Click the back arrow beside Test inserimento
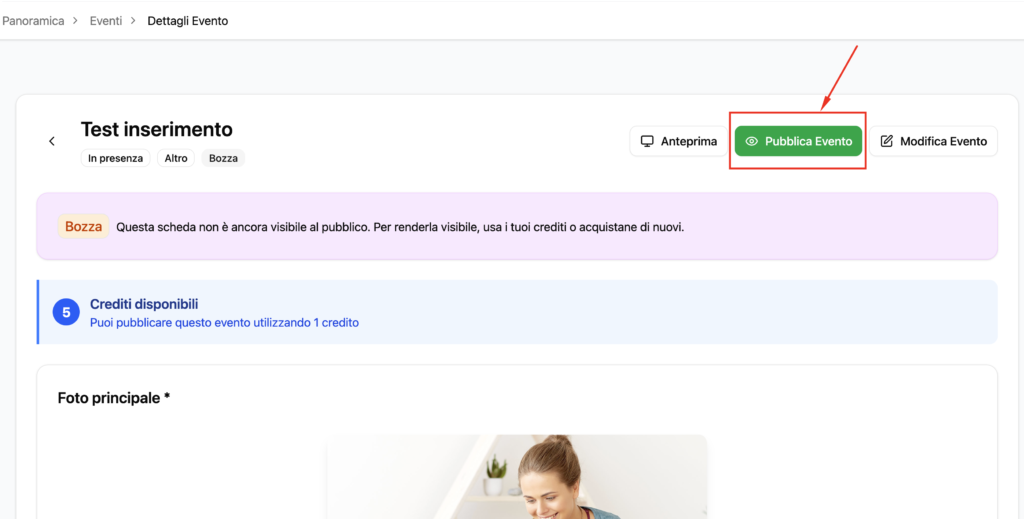Screen dimensions: 1024x519 click(52, 141)
